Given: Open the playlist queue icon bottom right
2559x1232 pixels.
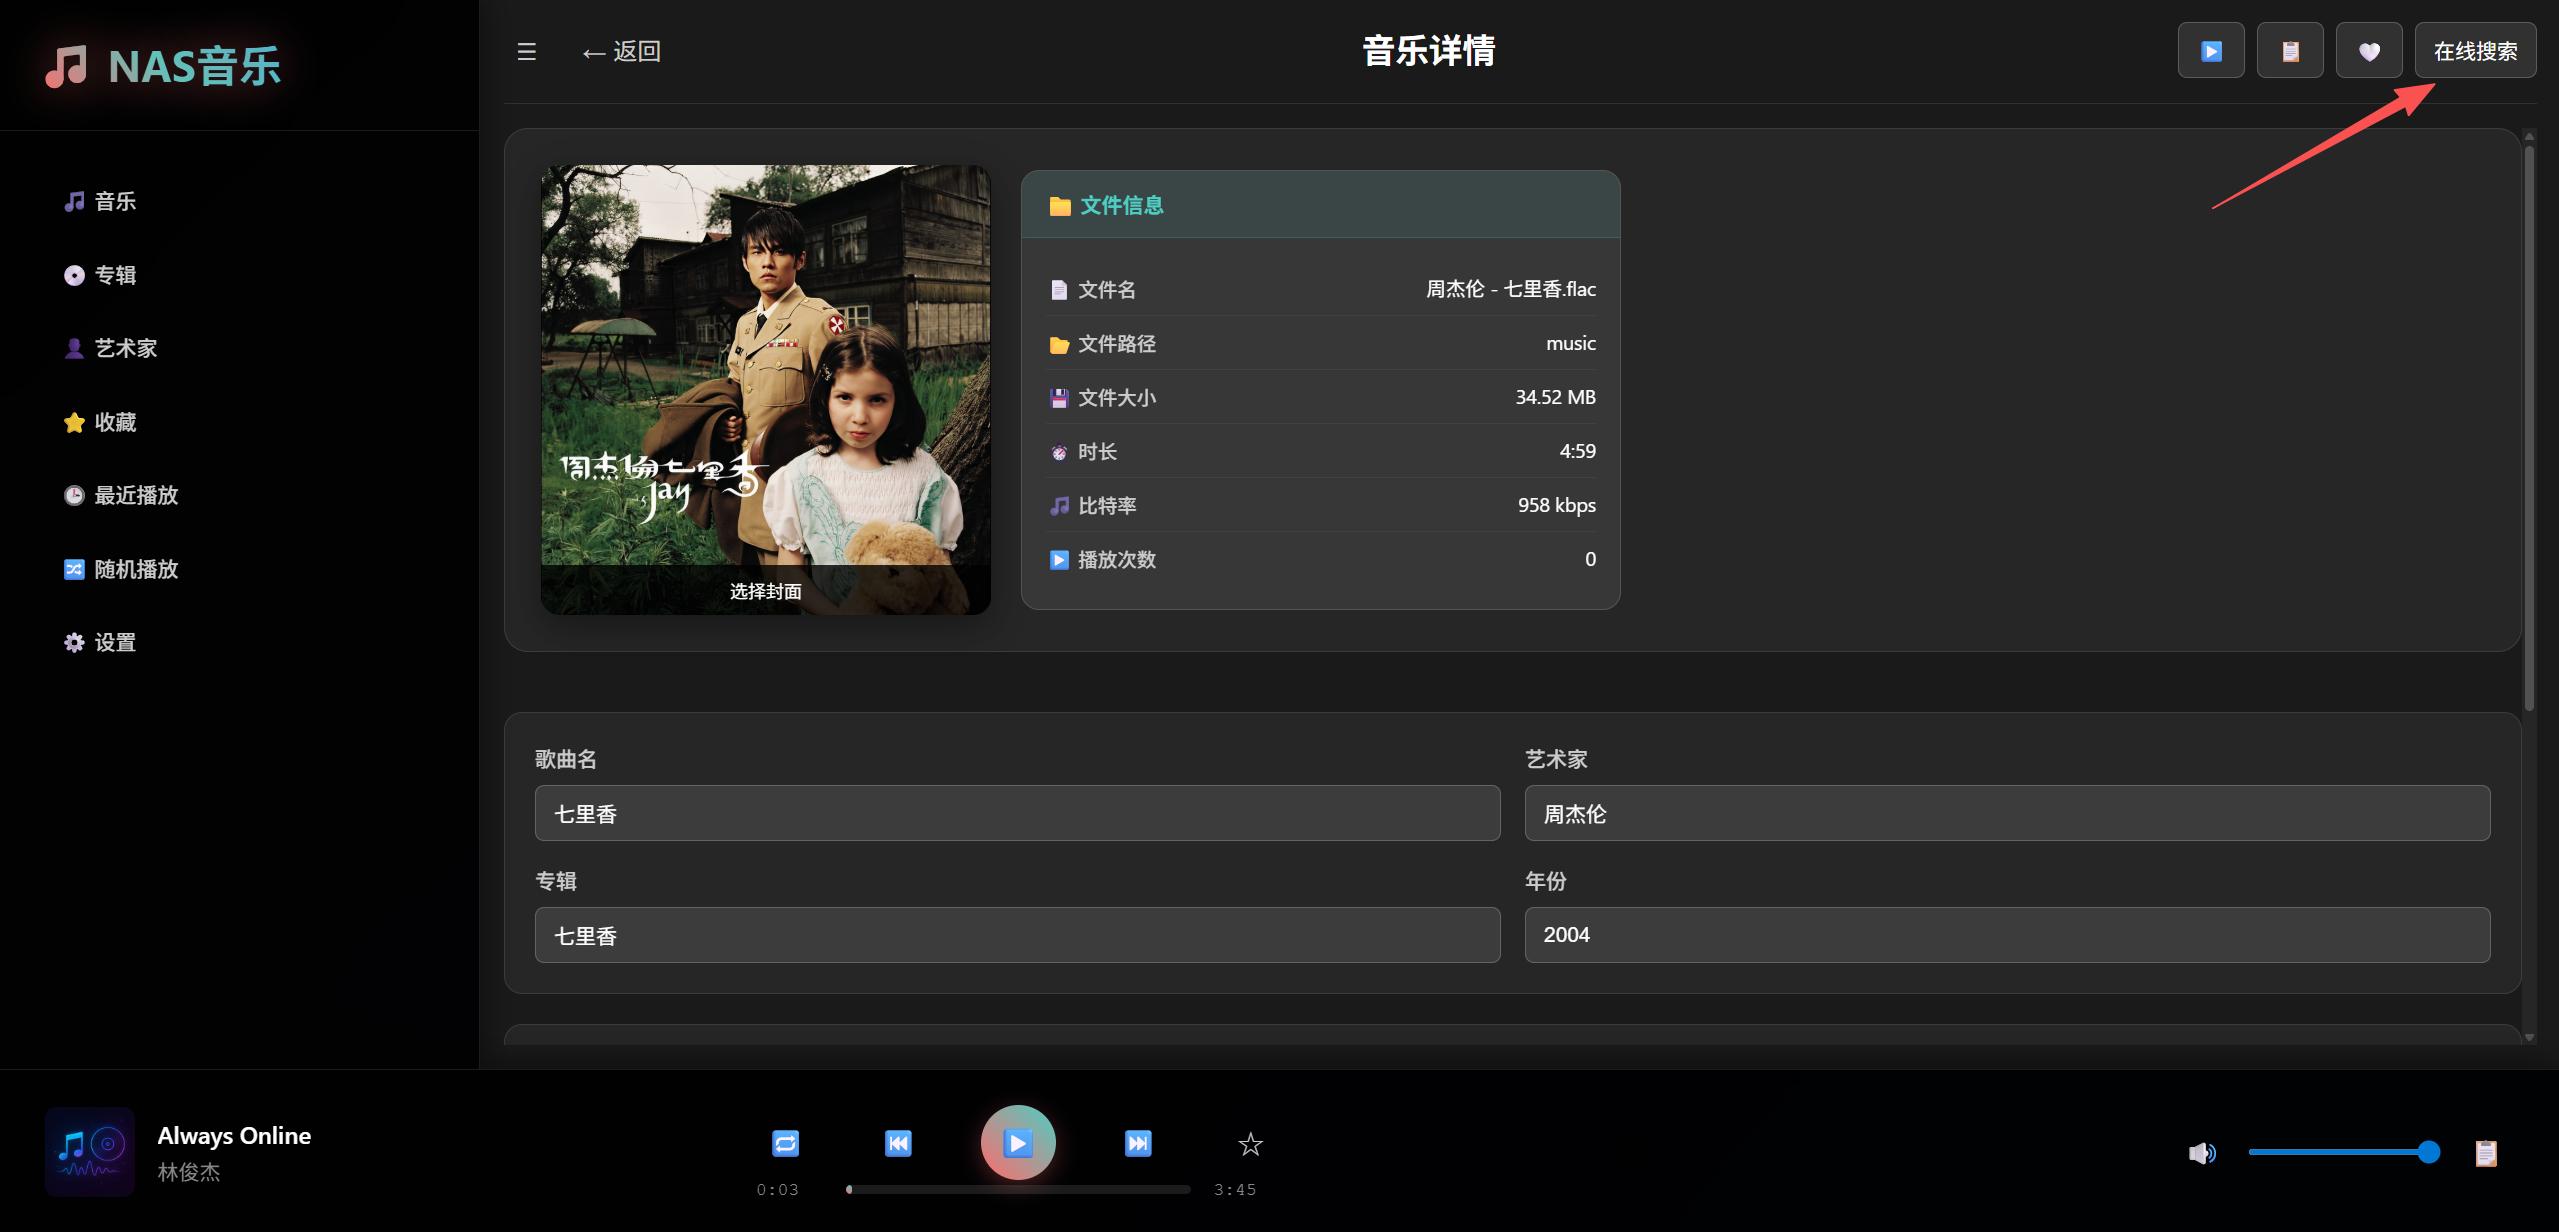Looking at the screenshot, I should click(x=2486, y=1153).
